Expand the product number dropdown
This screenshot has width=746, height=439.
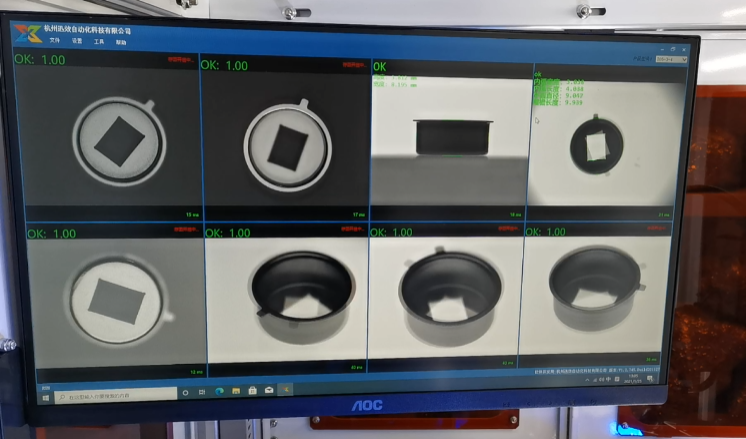(671, 59)
